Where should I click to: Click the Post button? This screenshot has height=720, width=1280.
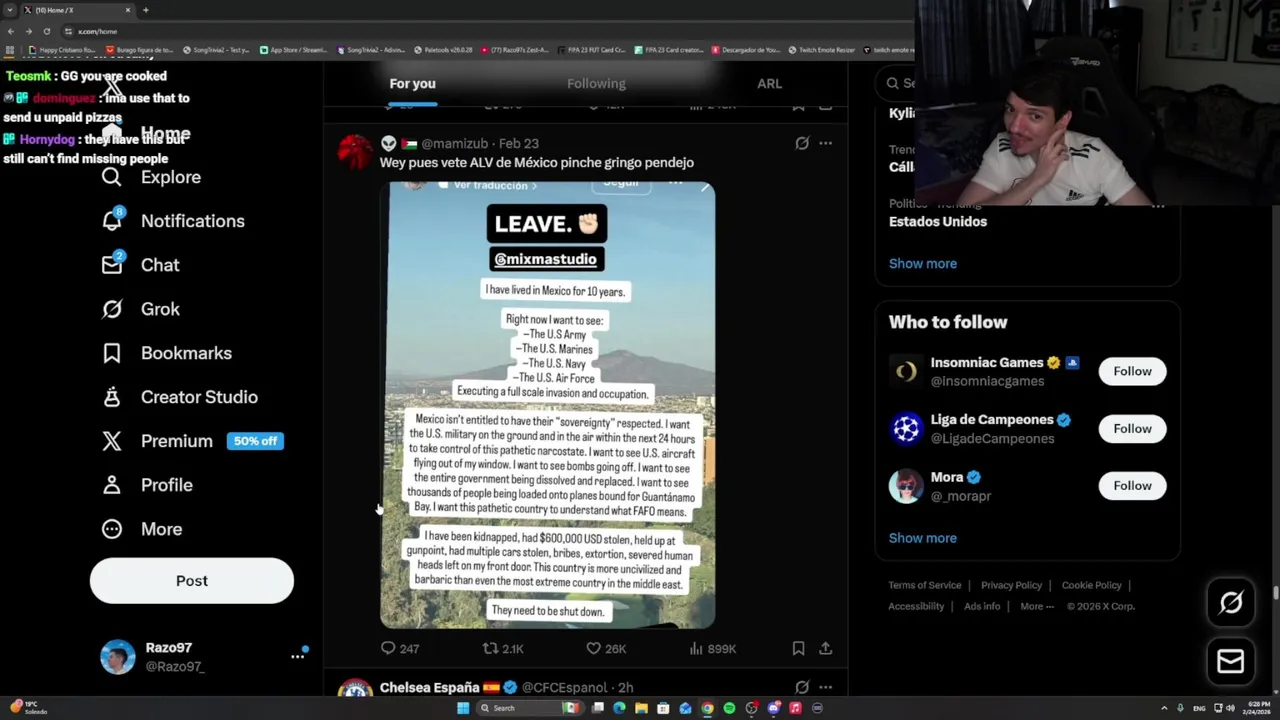[x=192, y=580]
